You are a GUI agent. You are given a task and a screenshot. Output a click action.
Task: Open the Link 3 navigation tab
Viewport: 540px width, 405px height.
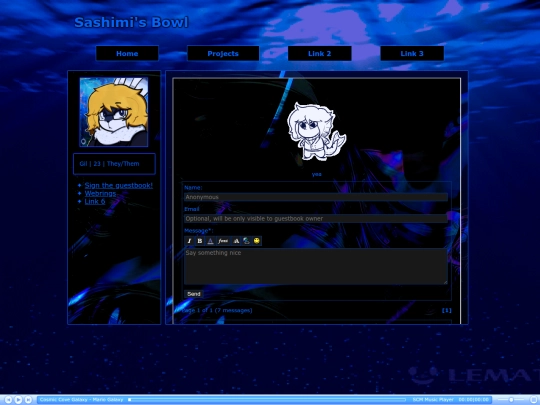412,53
